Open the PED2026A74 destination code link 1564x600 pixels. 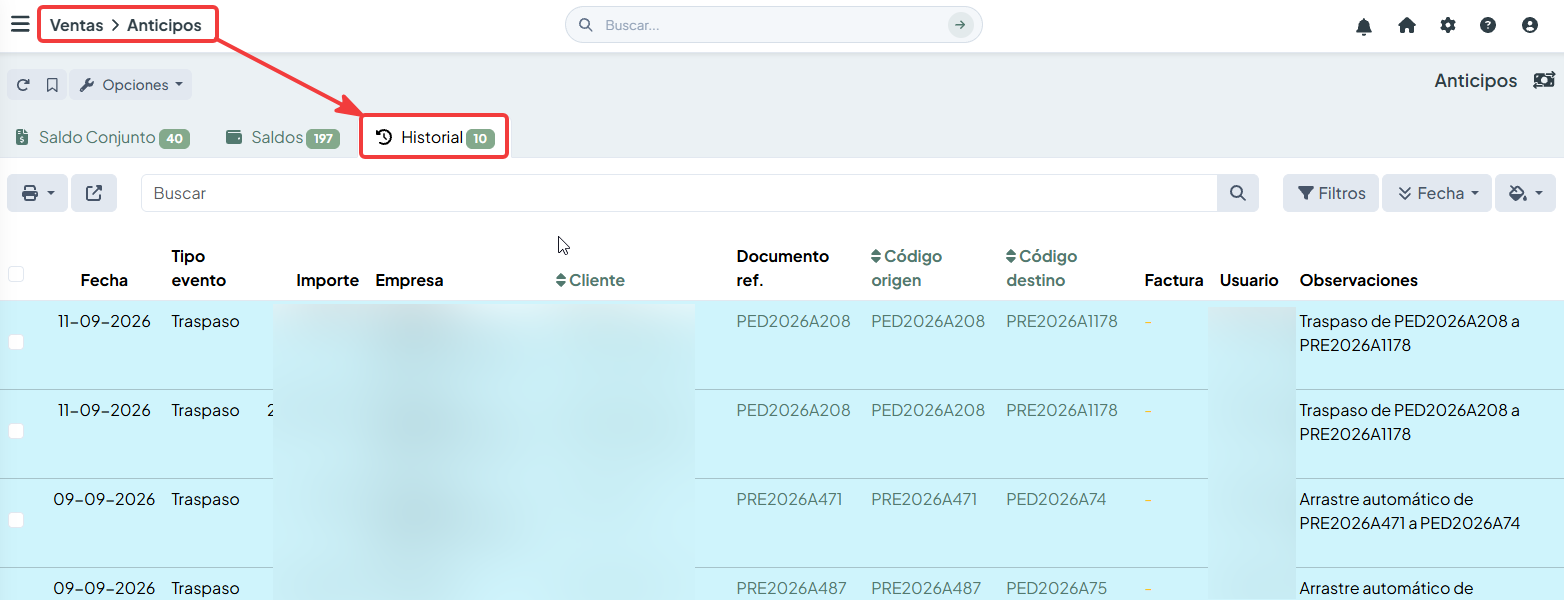[x=1056, y=499]
